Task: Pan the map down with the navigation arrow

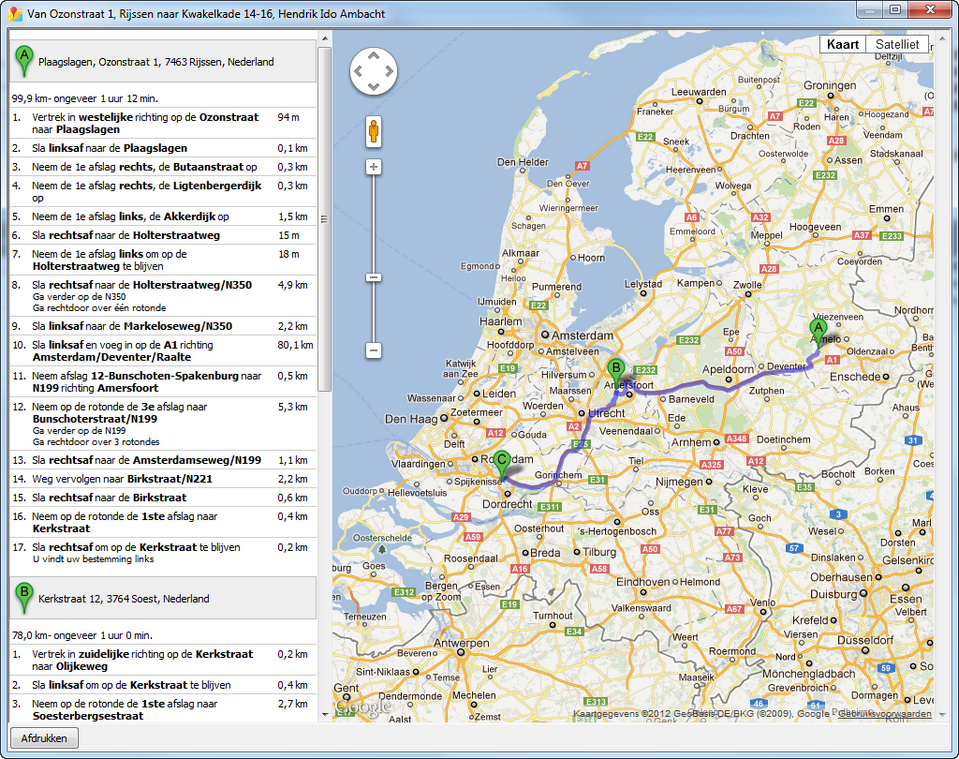Action: tap(373, 86)
